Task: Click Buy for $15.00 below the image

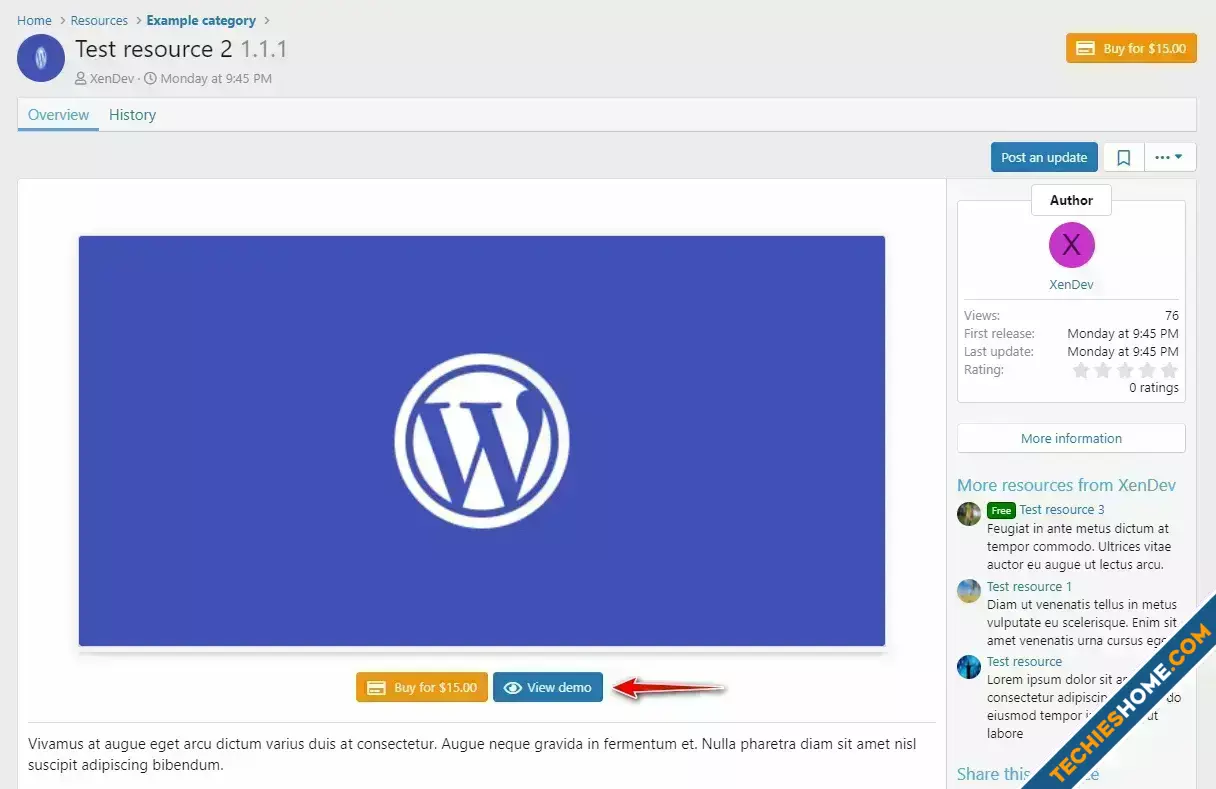Action: (x=422, y=687)
